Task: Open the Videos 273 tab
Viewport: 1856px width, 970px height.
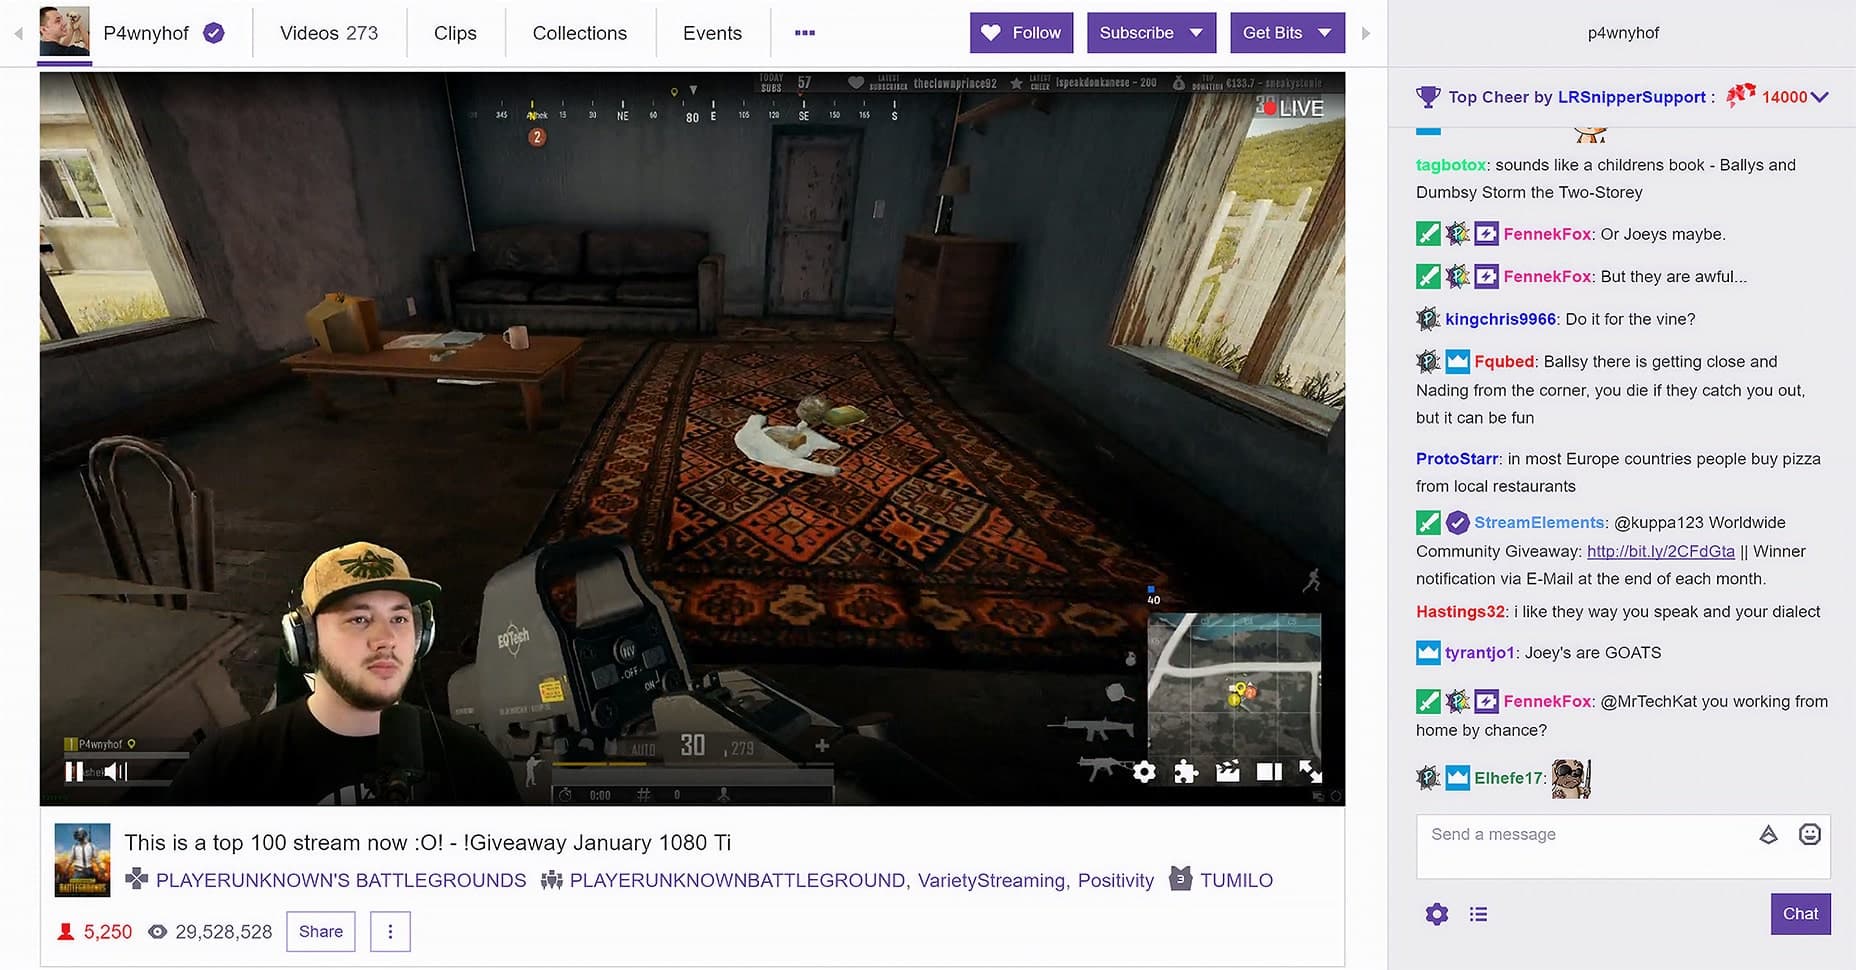Action: pyautogui.click(x=329, y=33)
